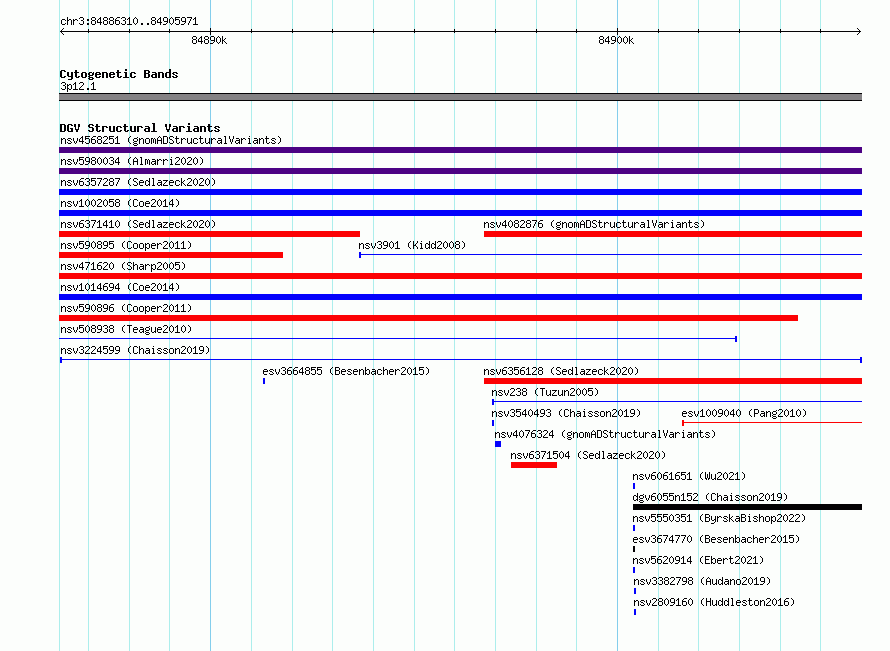
Task: Select the red bar under nsv6356128
Action: click(673, 381)
